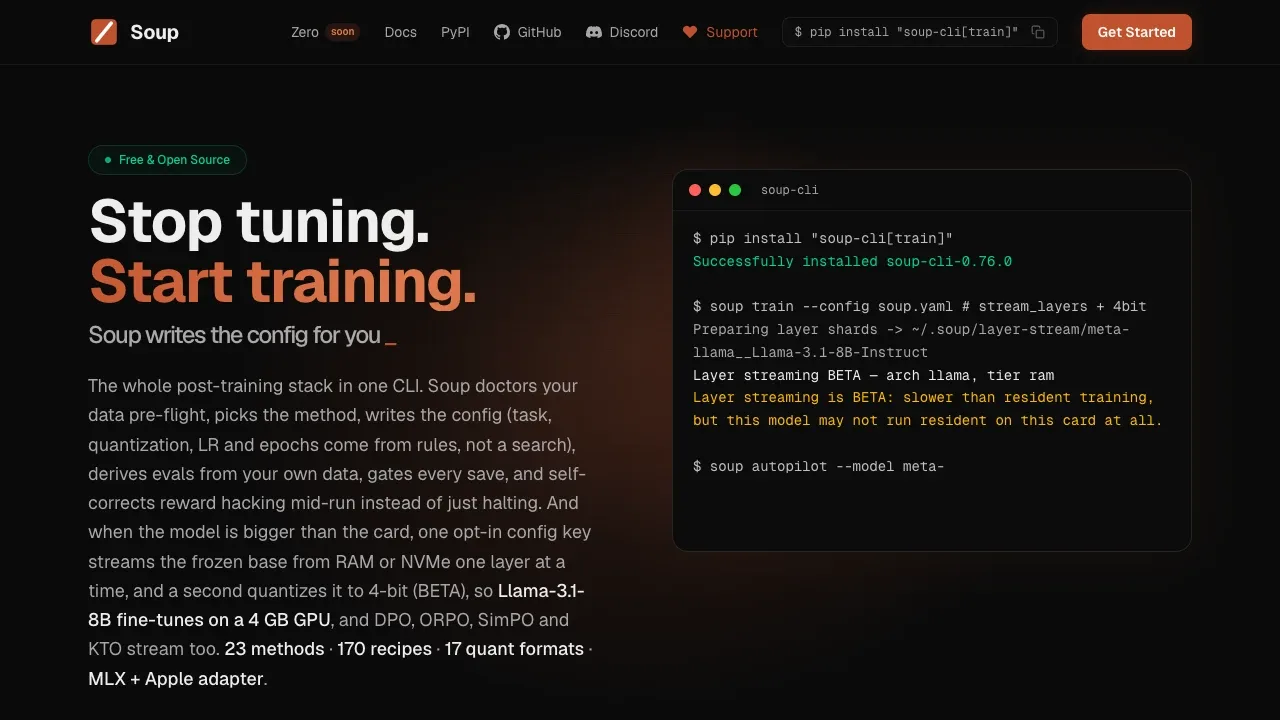Image resolution: width=1280 pixels, height=720 pixels.
Task: Open the GitHub text link
Action: (539, 32)
